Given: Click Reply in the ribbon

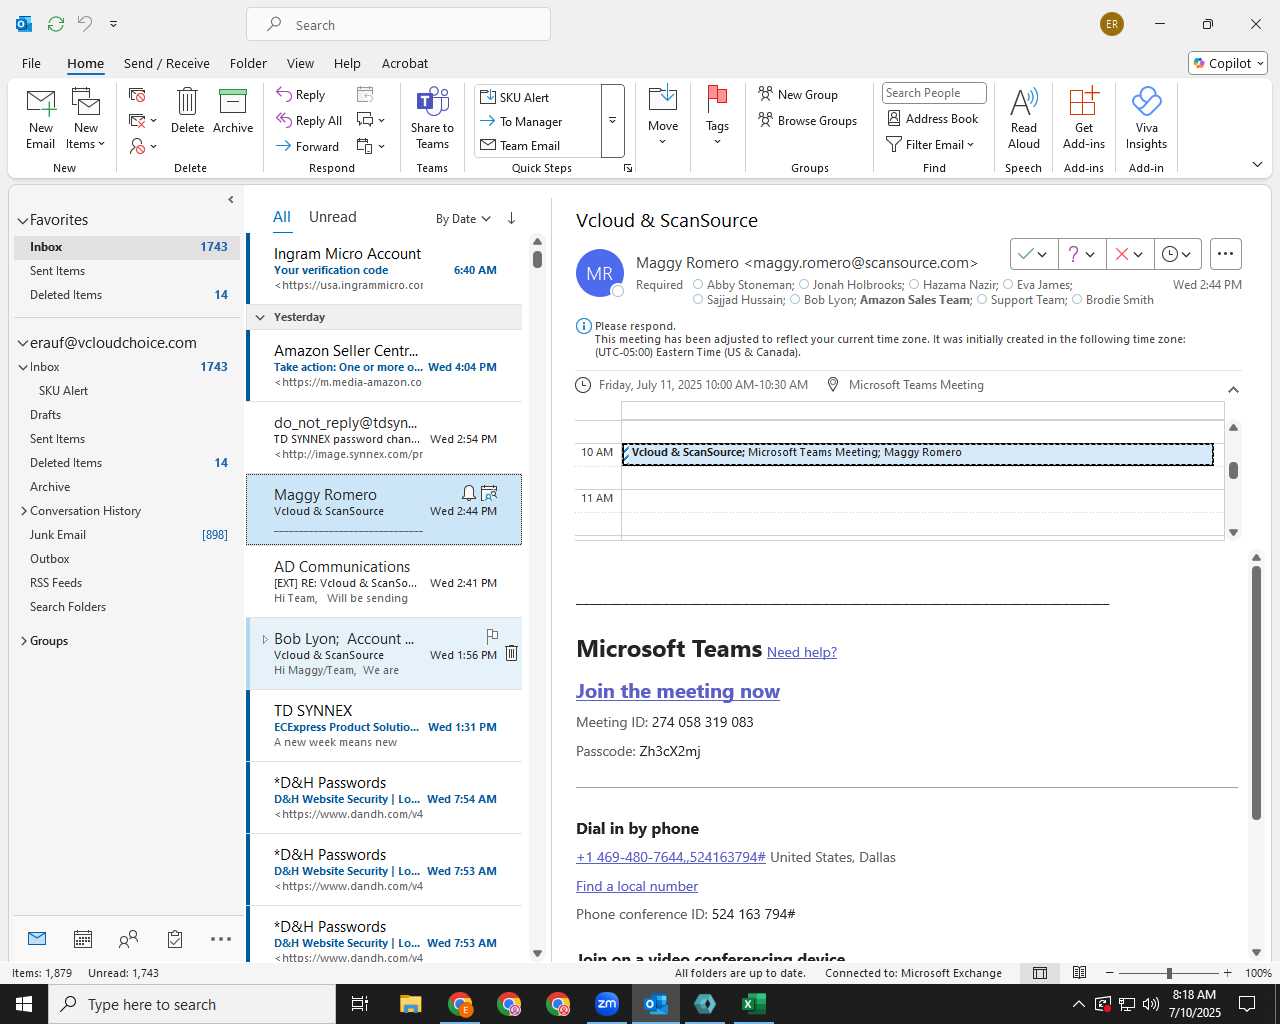Looking at the screenshot, I should [301, 95].
